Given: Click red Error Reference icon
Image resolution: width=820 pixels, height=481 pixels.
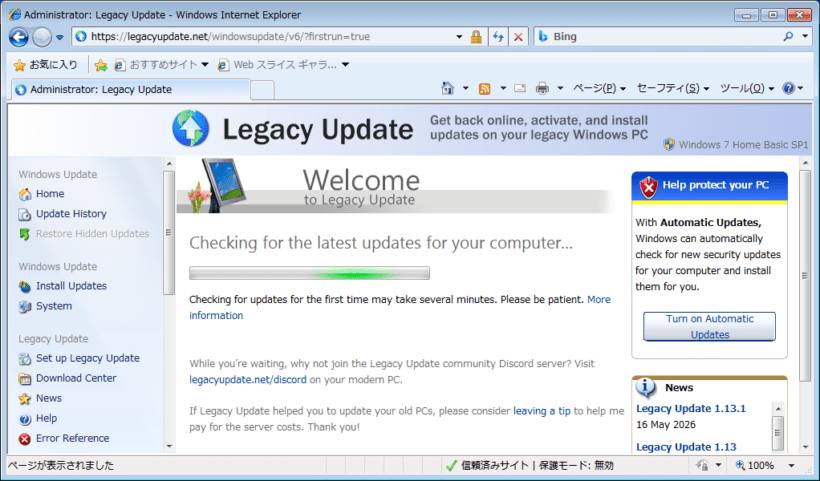Looking at the screenshot, I should coord(25,439).
